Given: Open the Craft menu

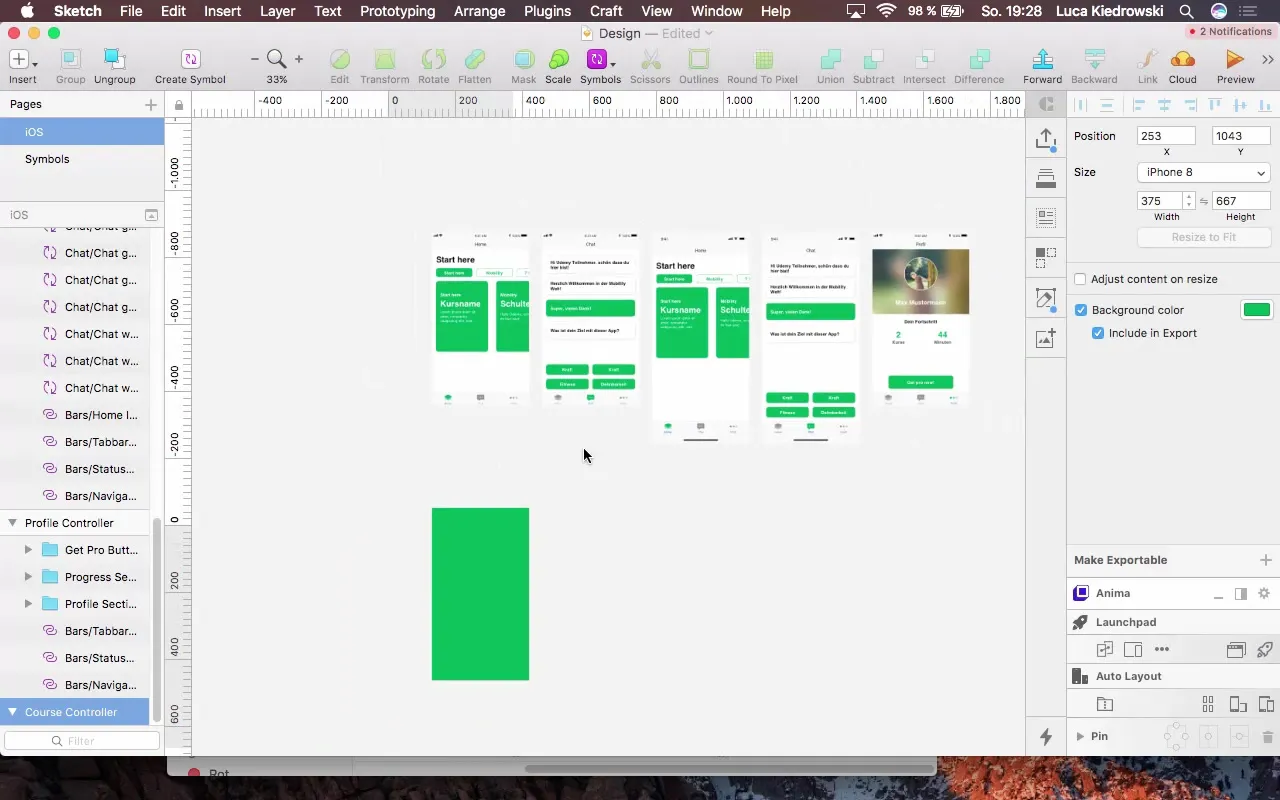Looking at the screenshot, I should (x=606, y=11).
